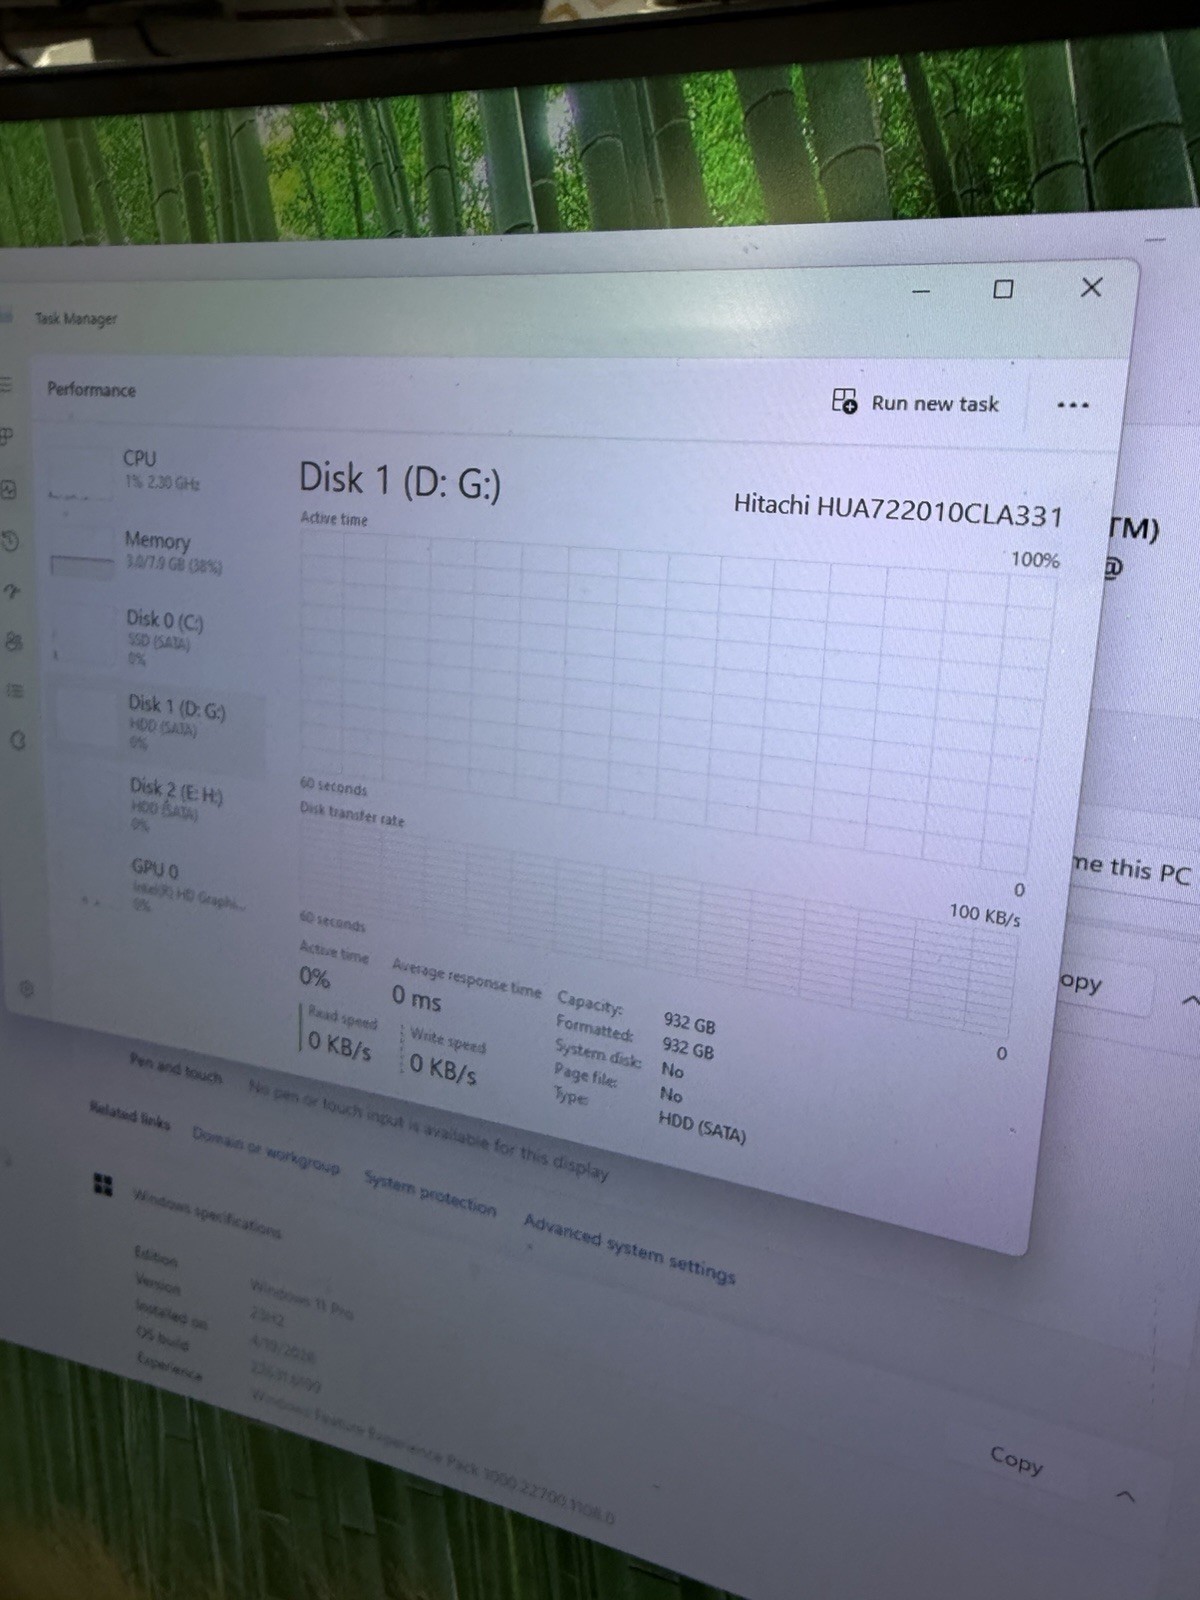Viewport: 1200px width, 1600px height.
Task: Open Task Manager settings gear icon
Action: [27, 989]
